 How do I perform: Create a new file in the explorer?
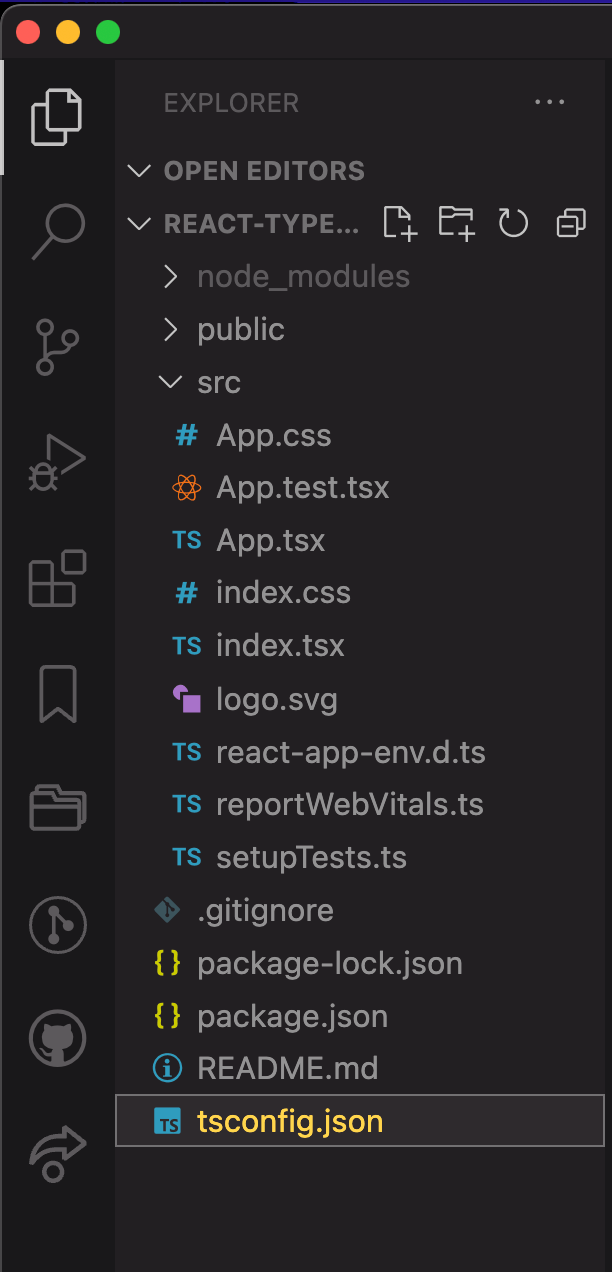click(399, 223)
